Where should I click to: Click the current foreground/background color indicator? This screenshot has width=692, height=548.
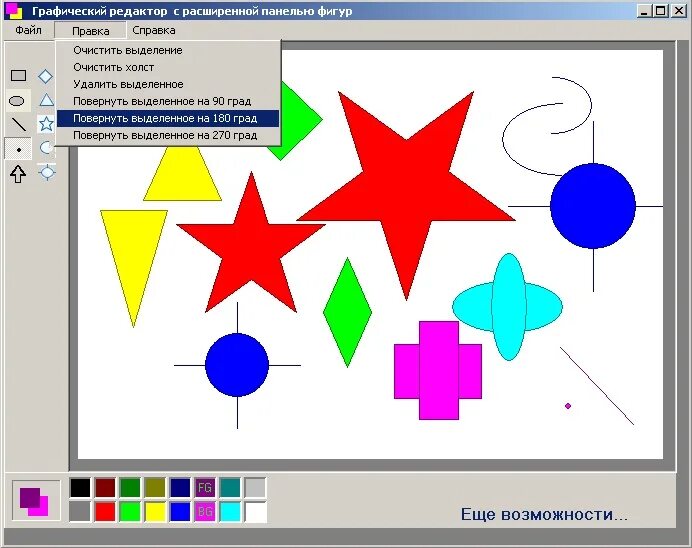(x=35, y=500)
